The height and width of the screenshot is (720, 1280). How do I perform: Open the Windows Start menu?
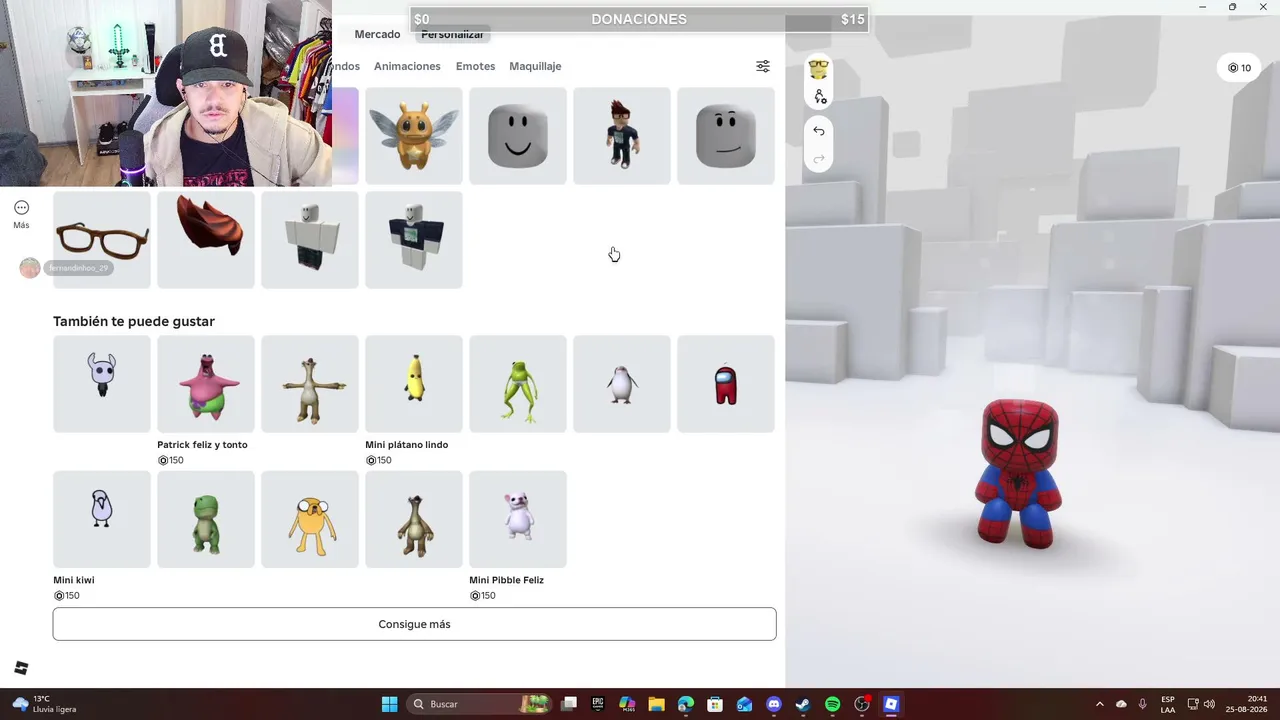[390, 704]
